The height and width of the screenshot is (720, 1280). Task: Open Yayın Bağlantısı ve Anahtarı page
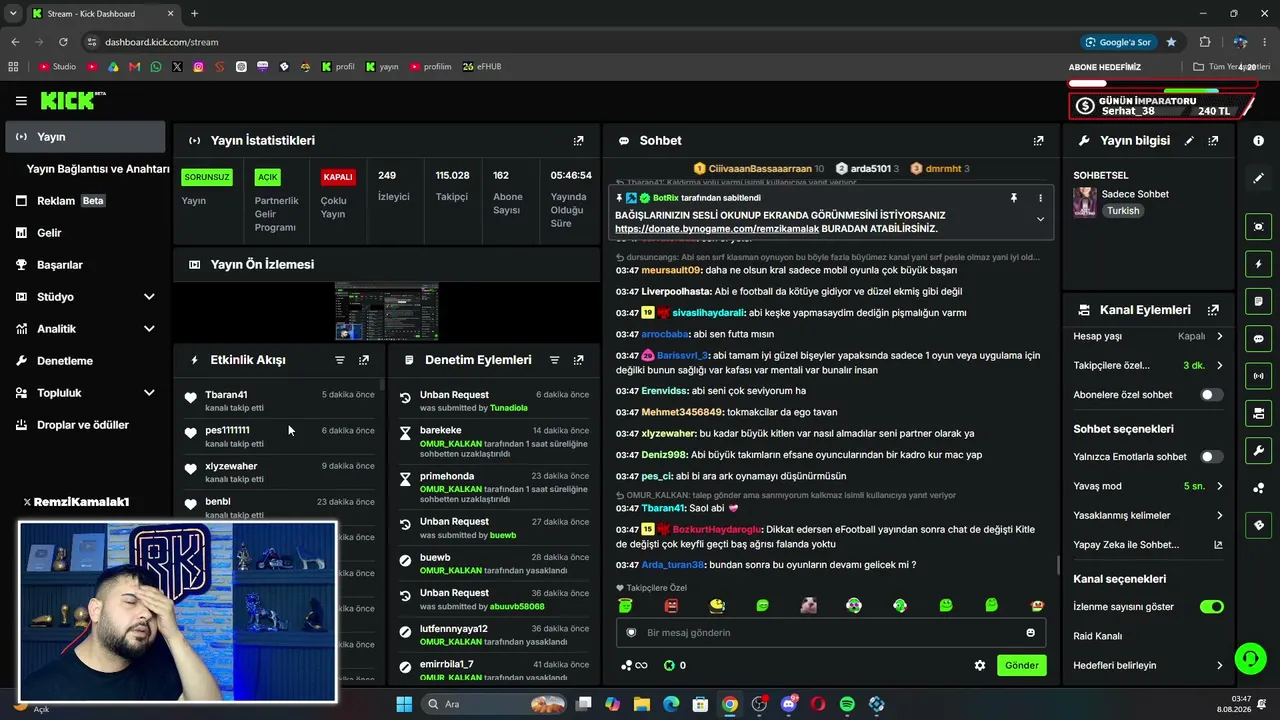click(98, 169)
